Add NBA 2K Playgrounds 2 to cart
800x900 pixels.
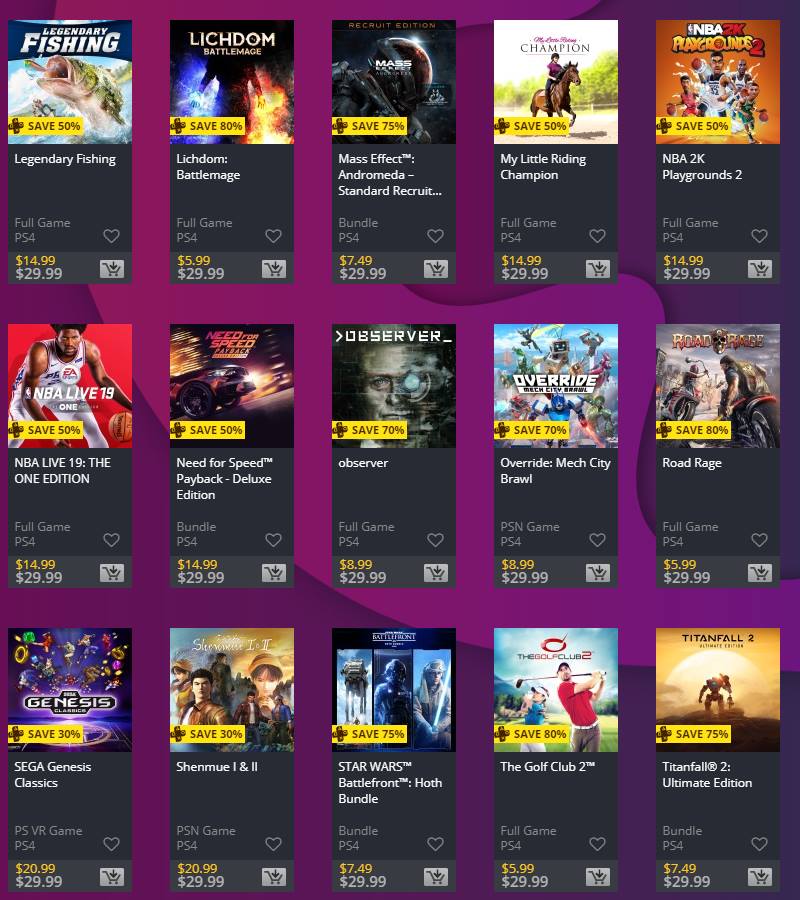pyautogui.click(x=760, y=269)
